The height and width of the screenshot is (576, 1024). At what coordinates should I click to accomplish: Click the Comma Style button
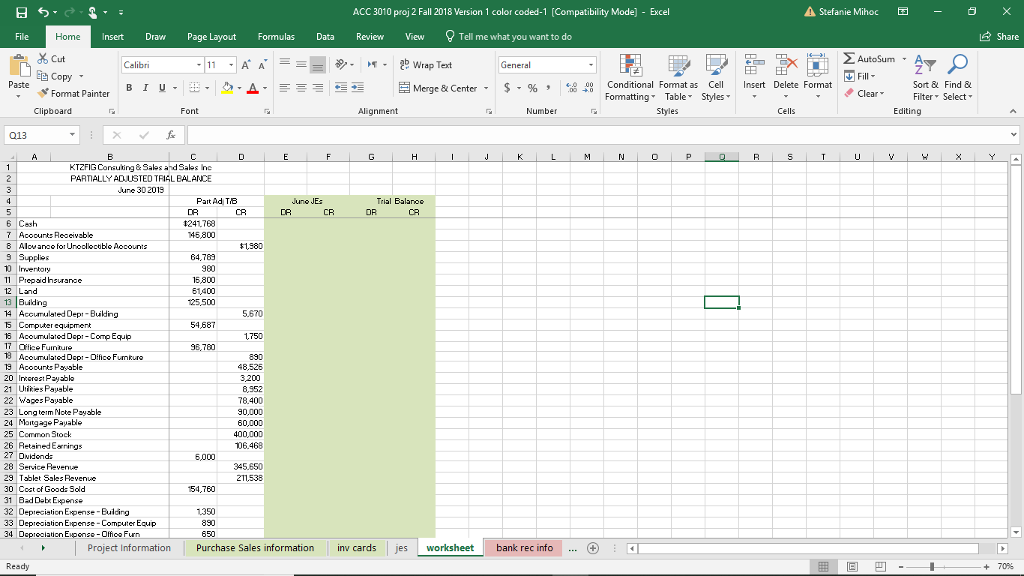[549, 88]
